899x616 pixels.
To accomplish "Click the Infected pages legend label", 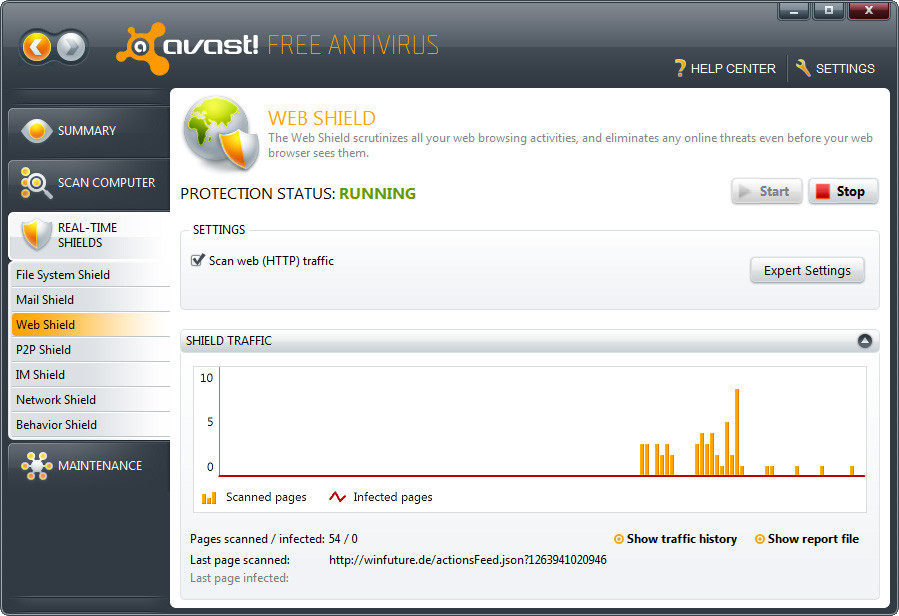I will coord(393,497).
